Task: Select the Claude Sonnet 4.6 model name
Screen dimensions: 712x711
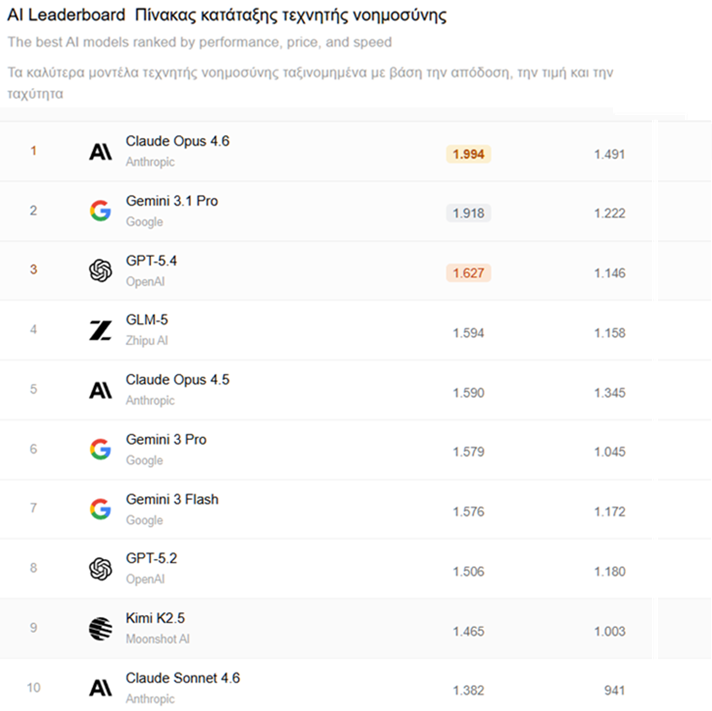Action: click(x=182, y=678)
